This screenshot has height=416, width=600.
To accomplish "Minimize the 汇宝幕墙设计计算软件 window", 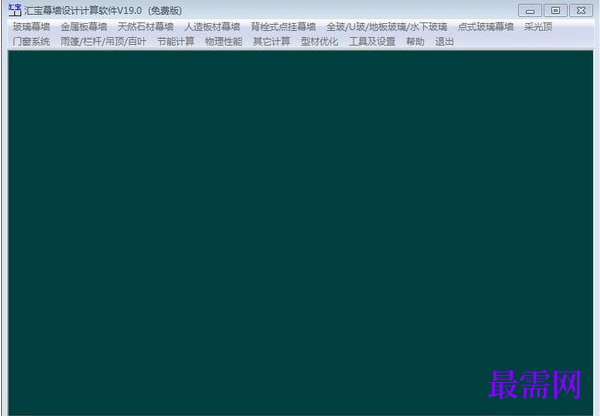I will click(530, 11).
